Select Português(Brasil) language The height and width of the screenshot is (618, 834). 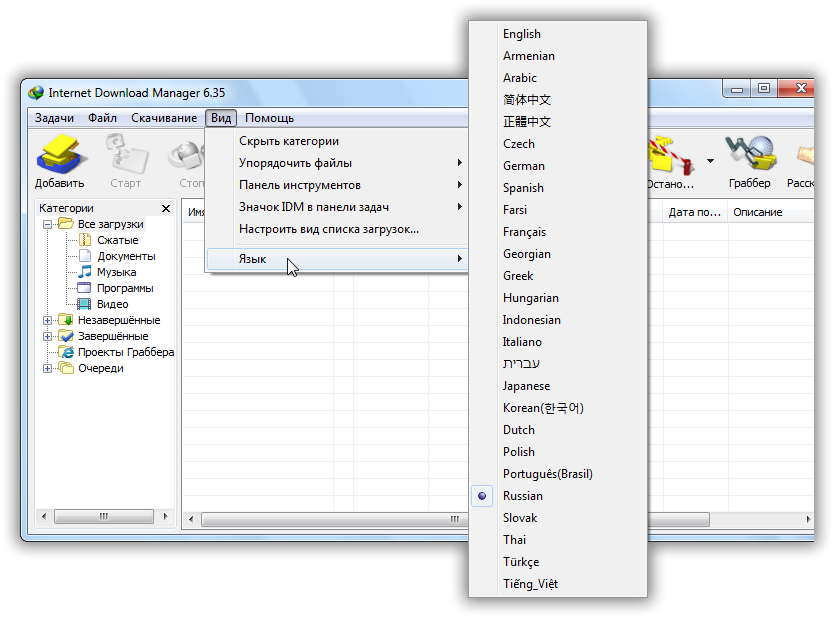[558, 474]
